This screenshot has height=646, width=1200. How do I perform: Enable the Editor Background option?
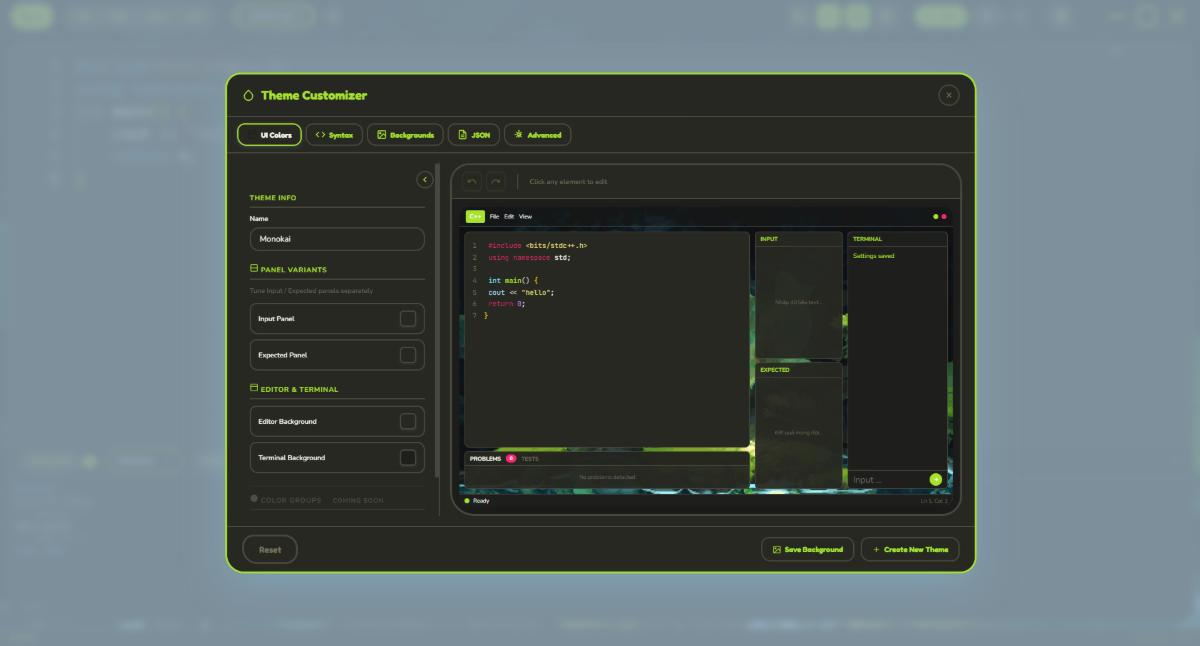click(408, 420)
